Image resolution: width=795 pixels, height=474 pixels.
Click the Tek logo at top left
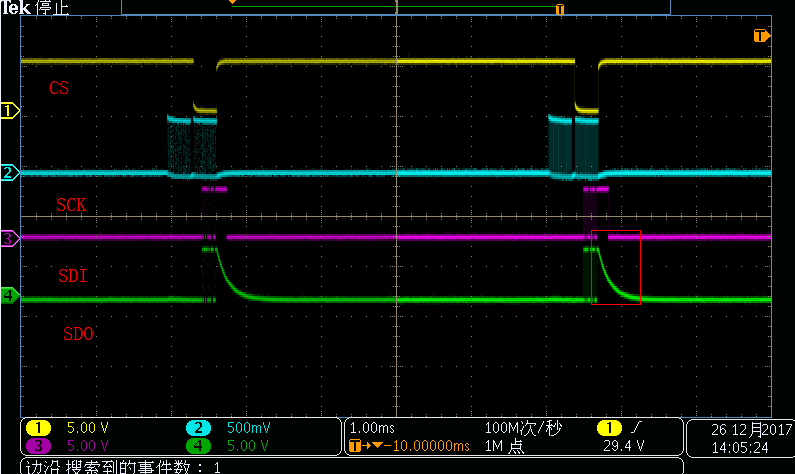point(16,8)
